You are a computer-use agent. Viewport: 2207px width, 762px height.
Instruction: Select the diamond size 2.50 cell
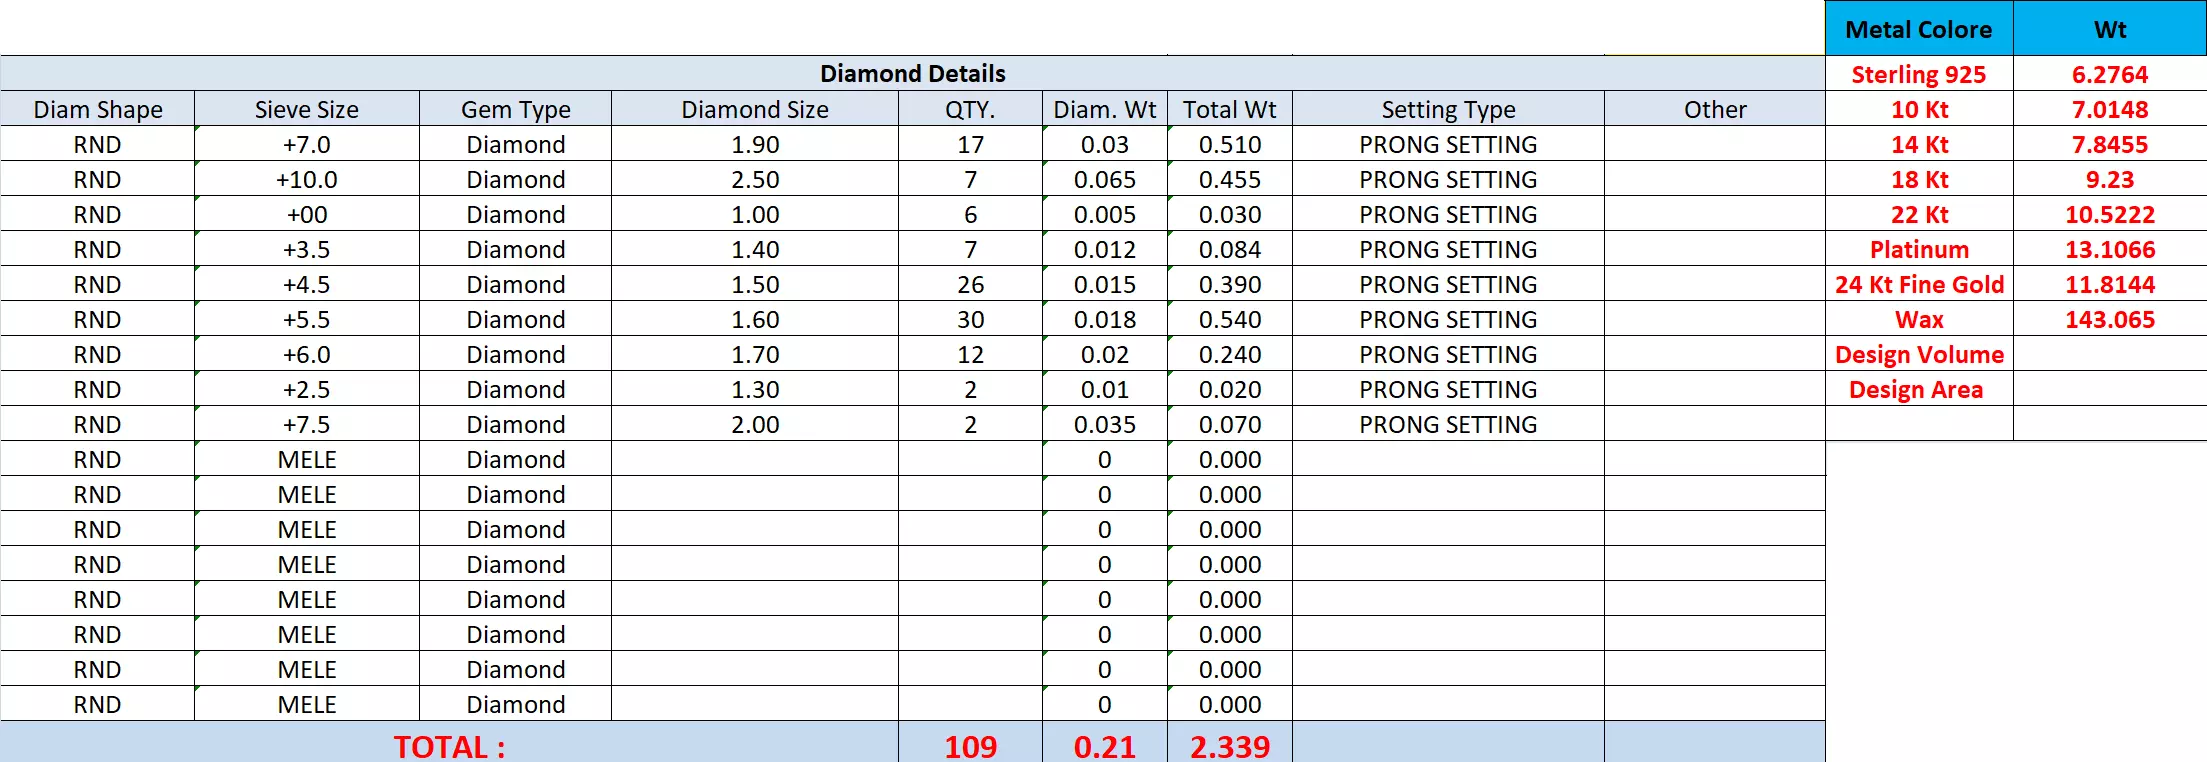click(x=755, y=179)
